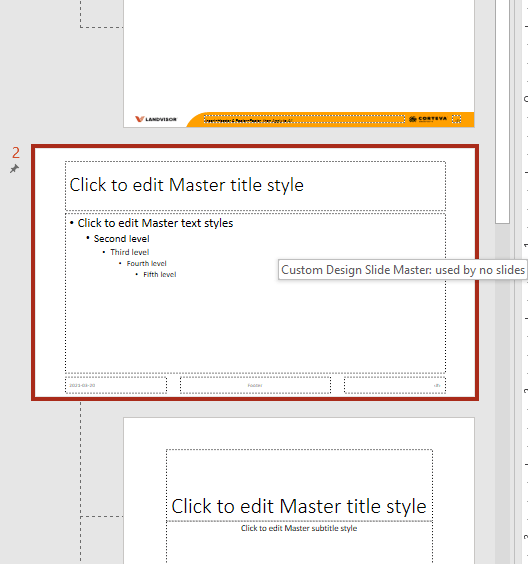The height and width of the screenshot is (564, 528).
Task: Click the slide number placeholder at the master's bottom right
Action: 395,385
